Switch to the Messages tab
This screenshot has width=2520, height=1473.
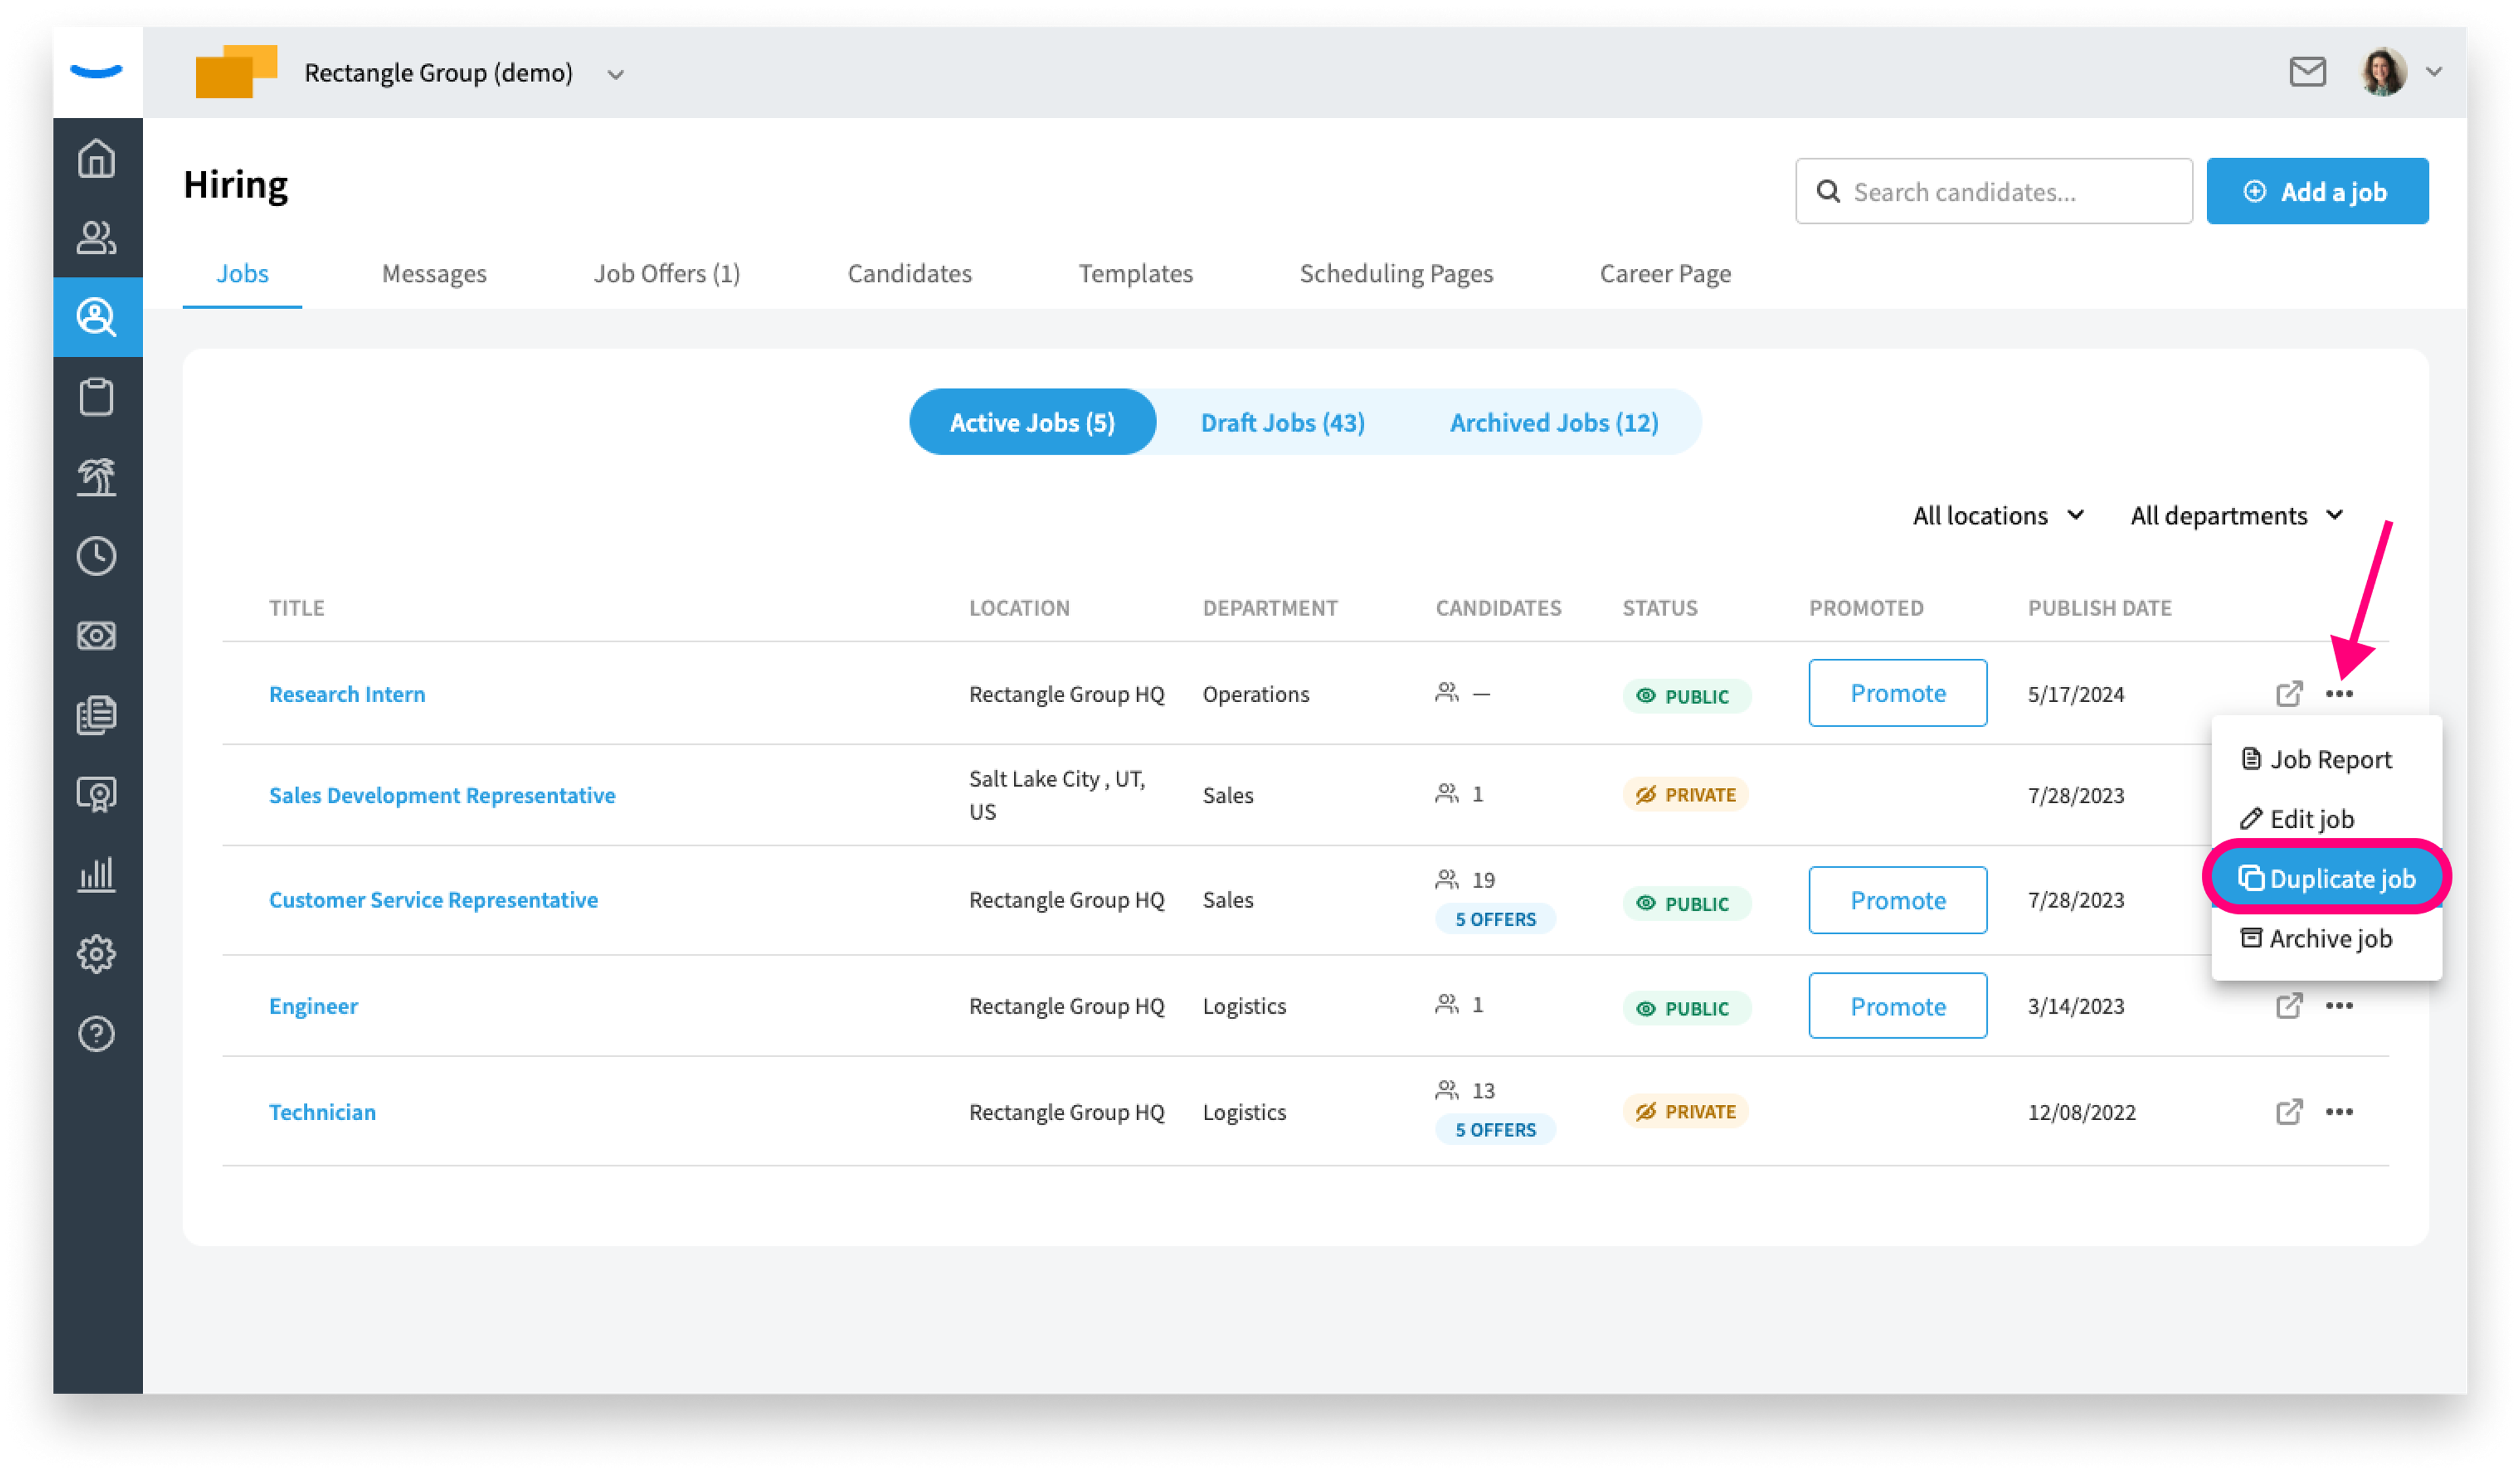pos(434,274)
